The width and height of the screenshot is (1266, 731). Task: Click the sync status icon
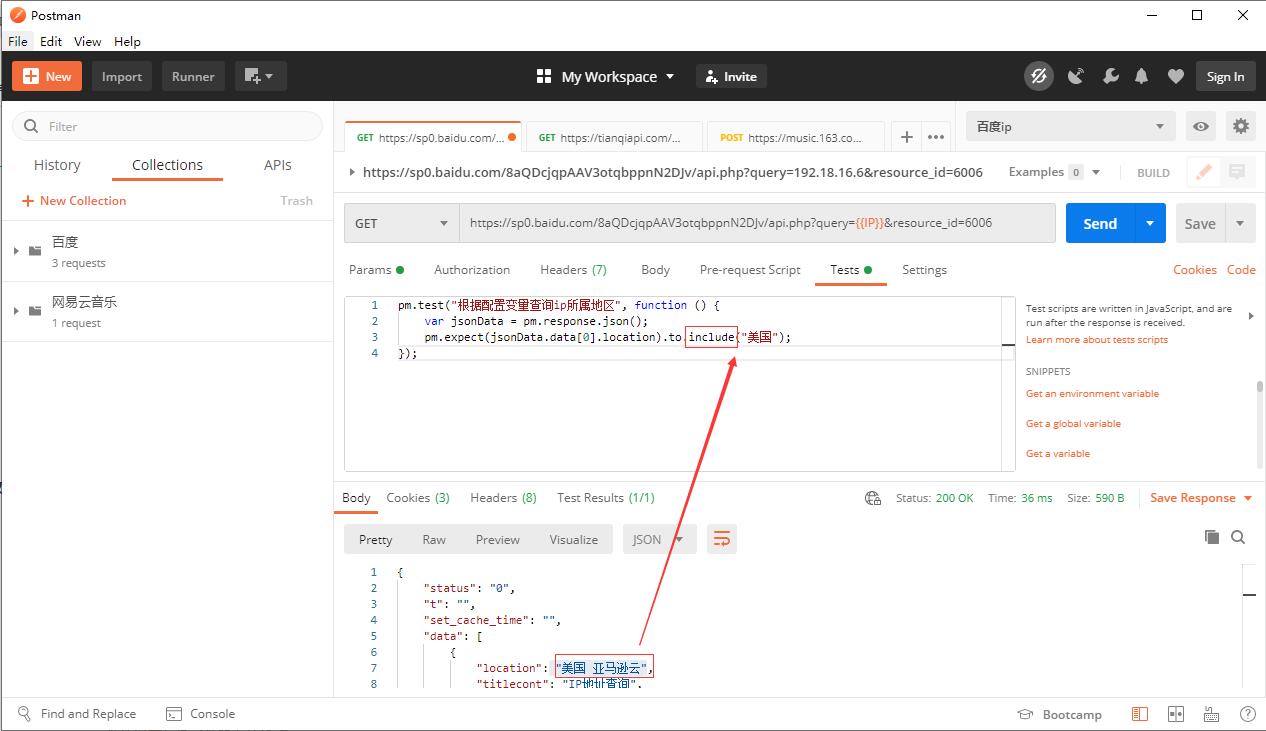[x=1039, y=76]
